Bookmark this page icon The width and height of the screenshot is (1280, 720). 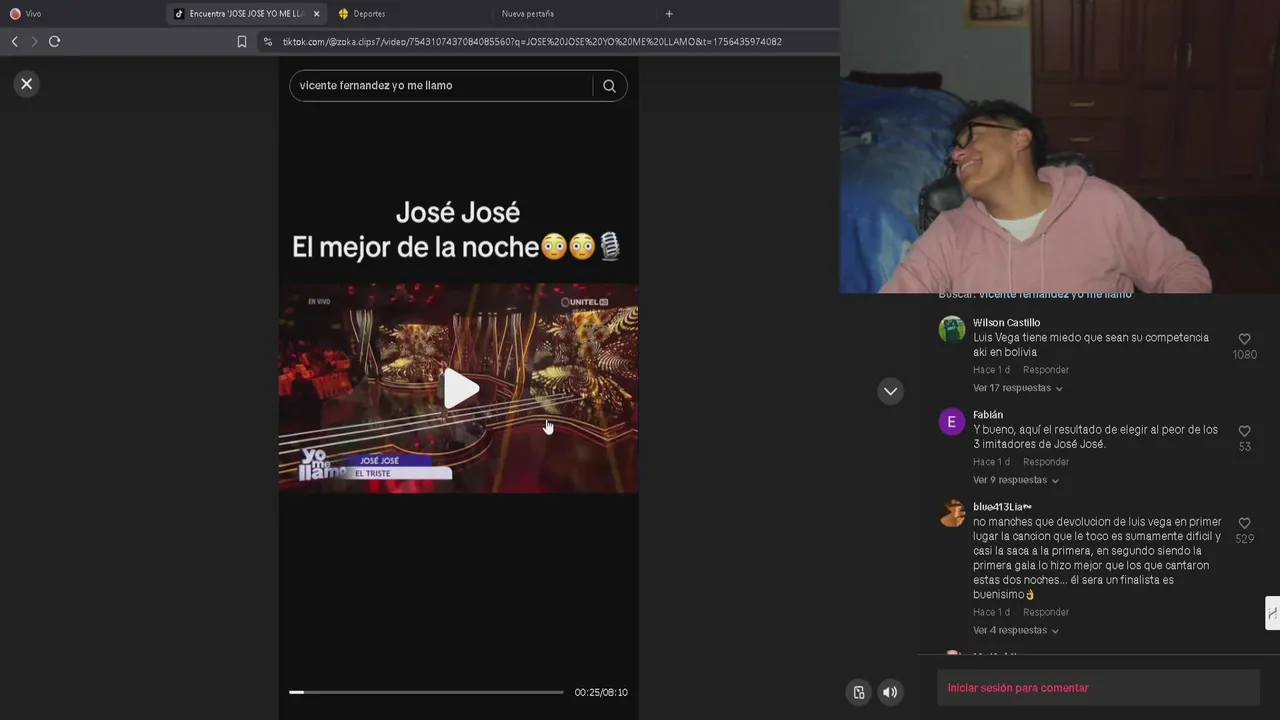click(x=242, y=42)
